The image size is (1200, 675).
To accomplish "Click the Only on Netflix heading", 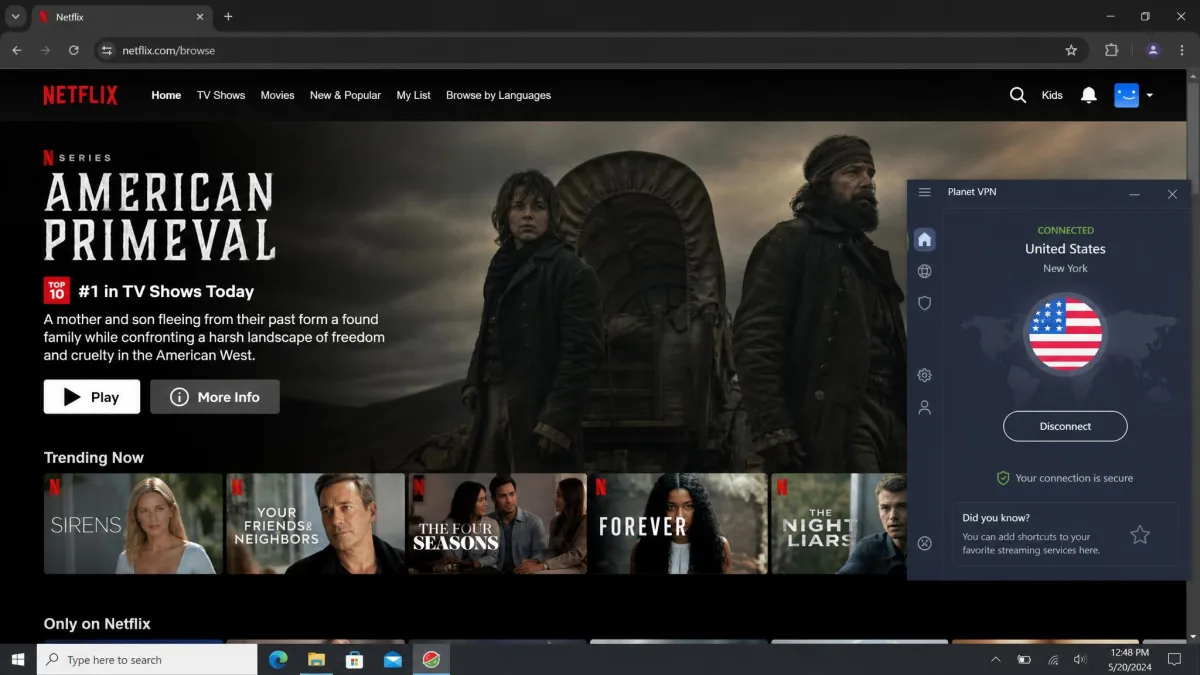I will pos(97,623).
